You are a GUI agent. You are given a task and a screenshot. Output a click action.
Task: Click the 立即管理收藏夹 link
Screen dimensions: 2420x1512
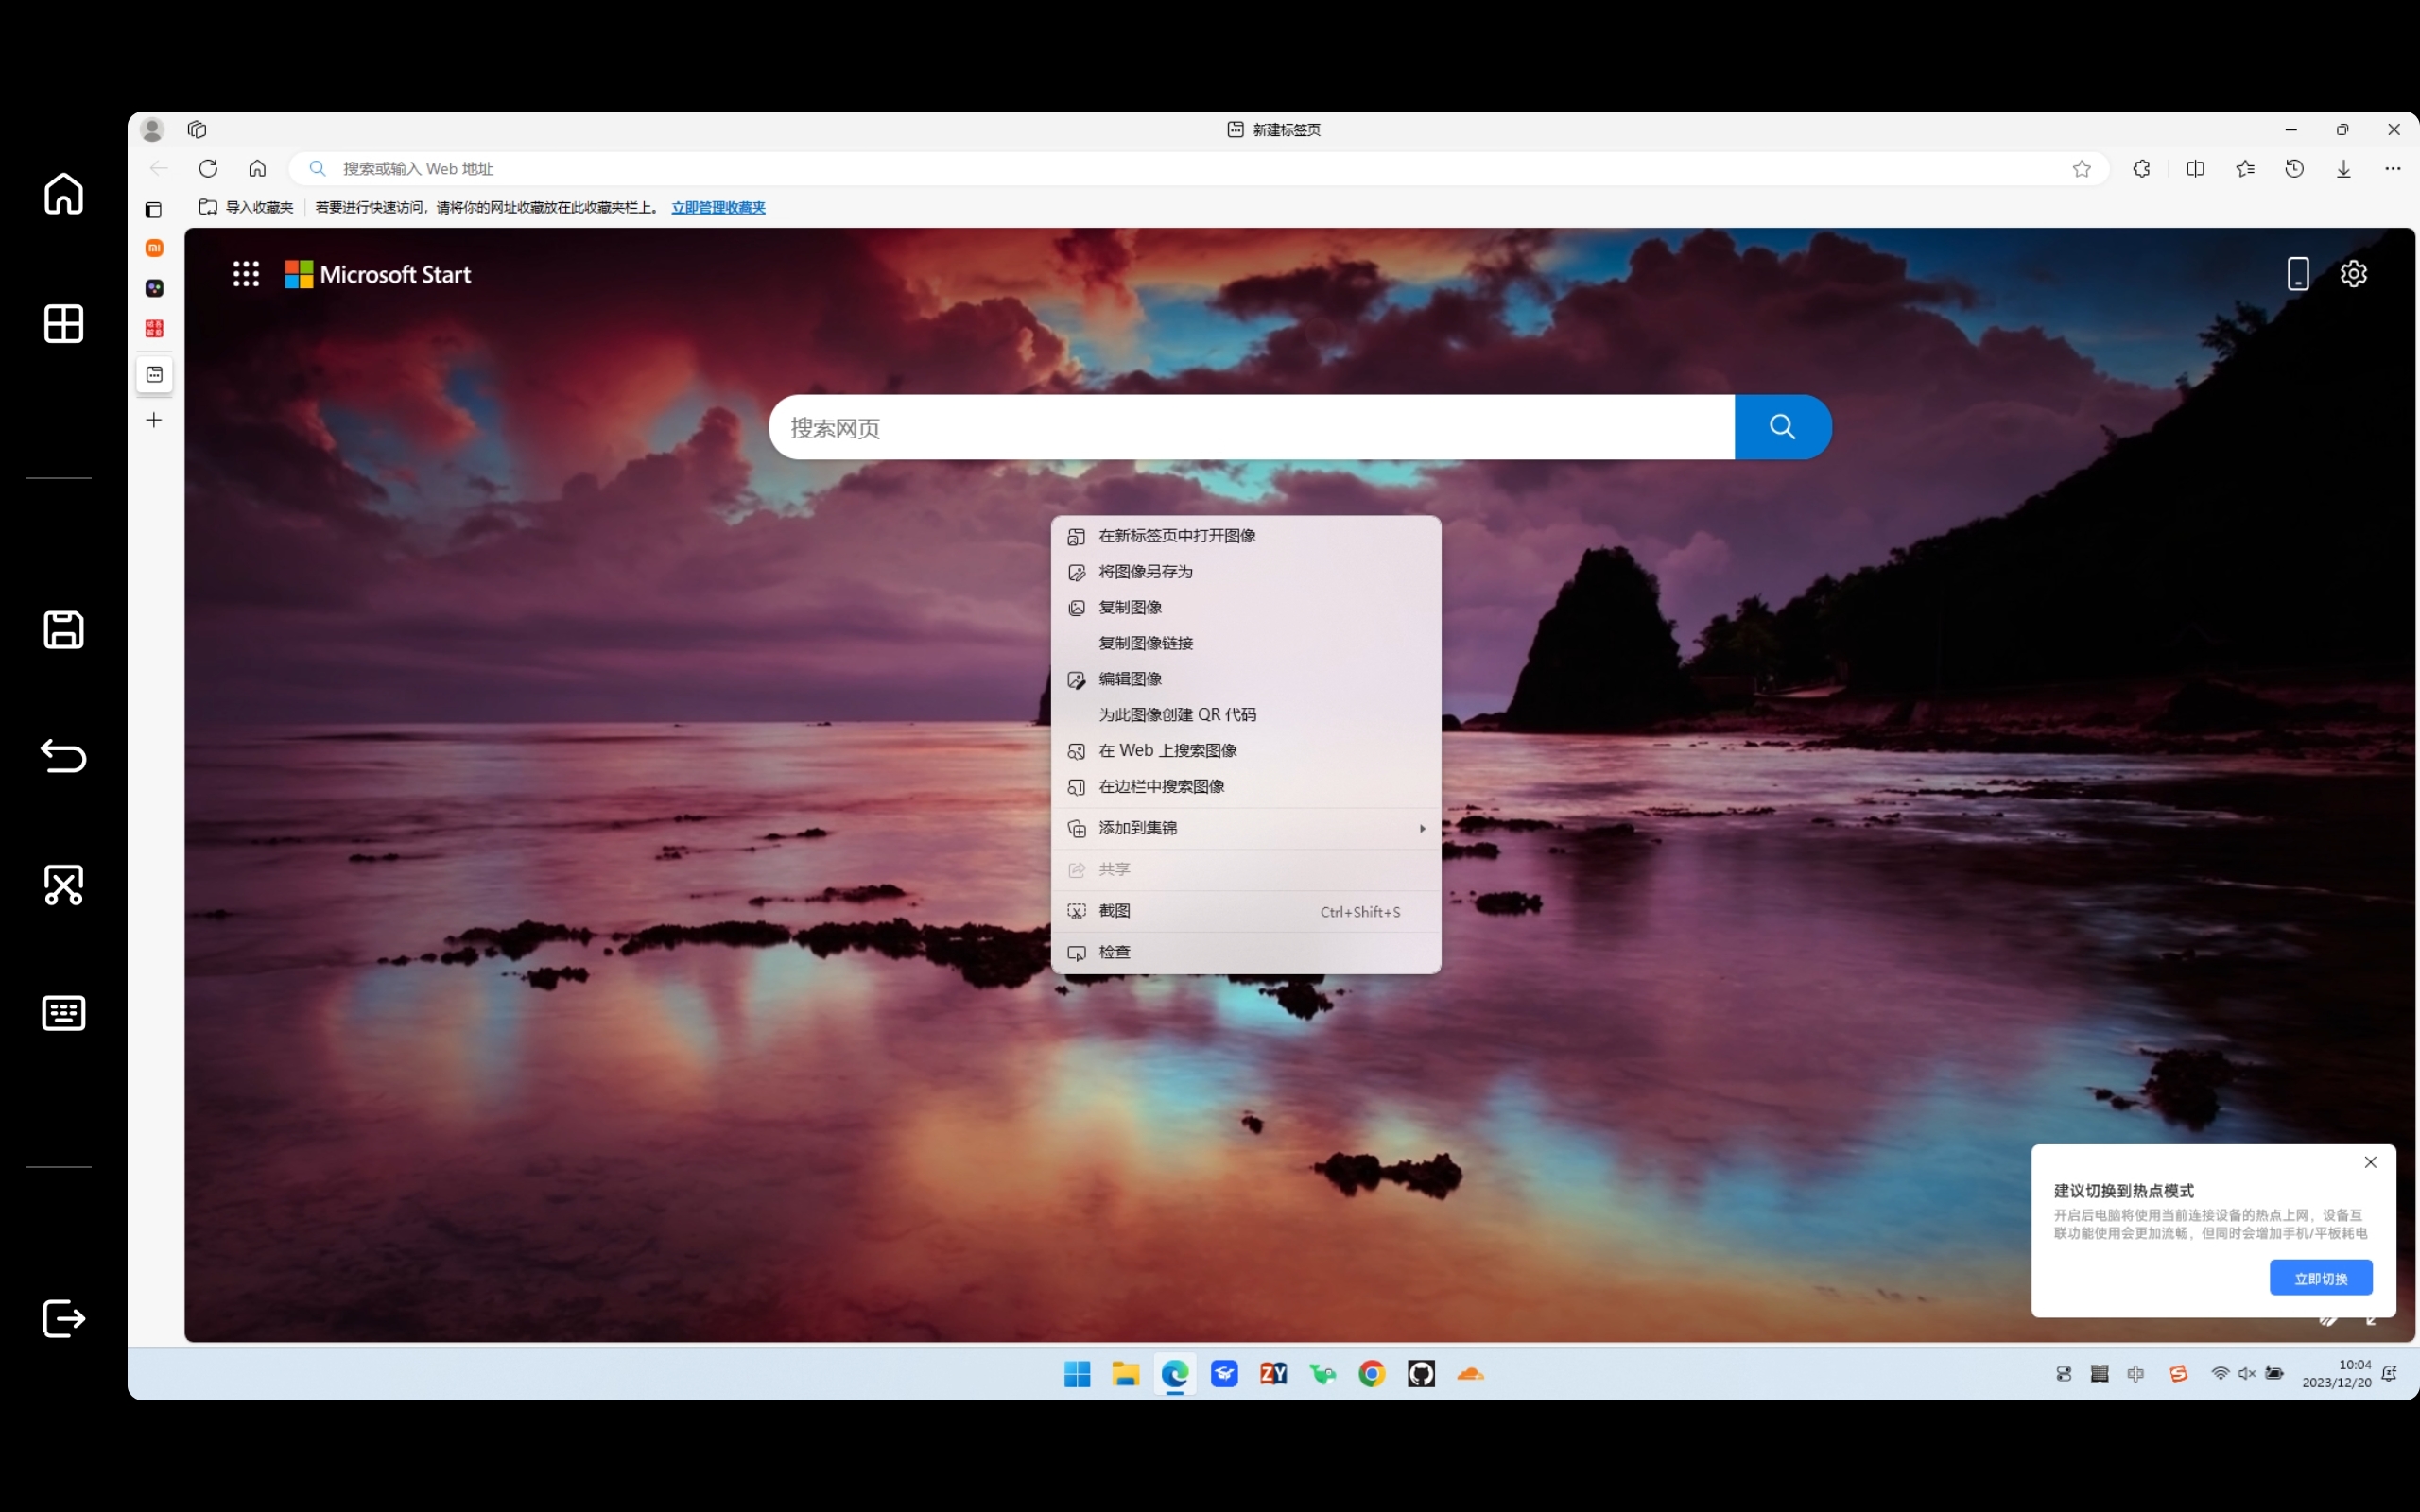tap(718, 207)
